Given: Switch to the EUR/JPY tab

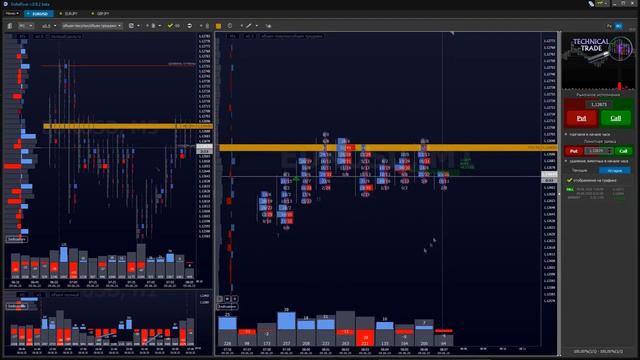Looking at the screenshot, I should tap(69, 13).
